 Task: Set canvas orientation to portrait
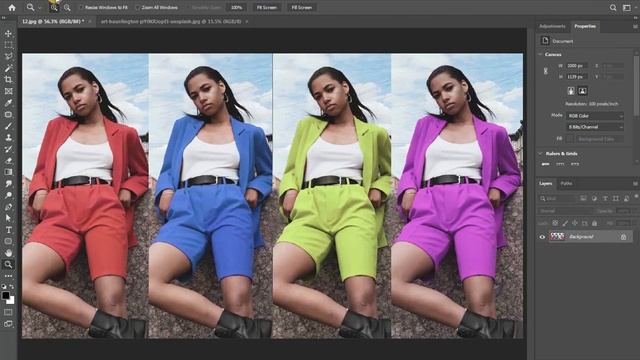click(x=571, y=91)
